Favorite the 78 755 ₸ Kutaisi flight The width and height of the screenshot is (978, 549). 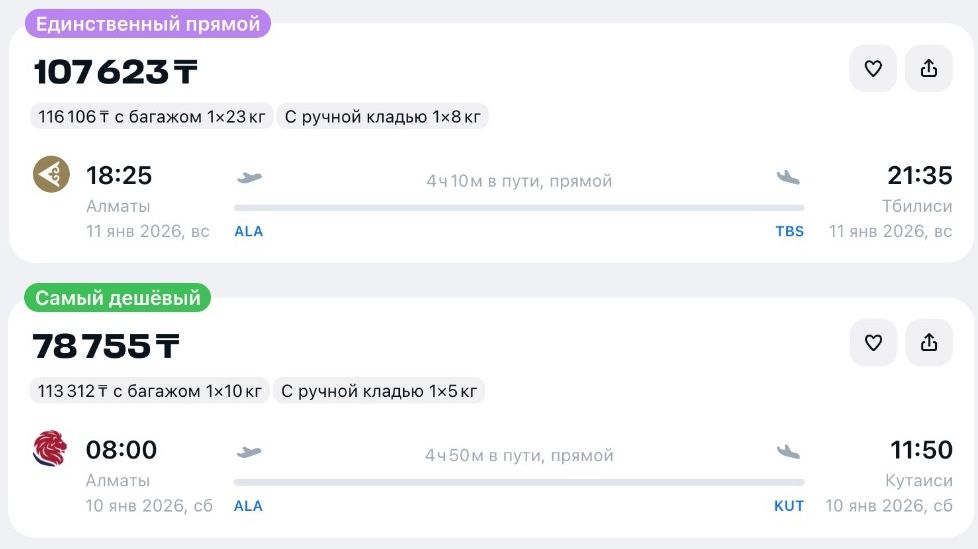[x=873, y=343]
